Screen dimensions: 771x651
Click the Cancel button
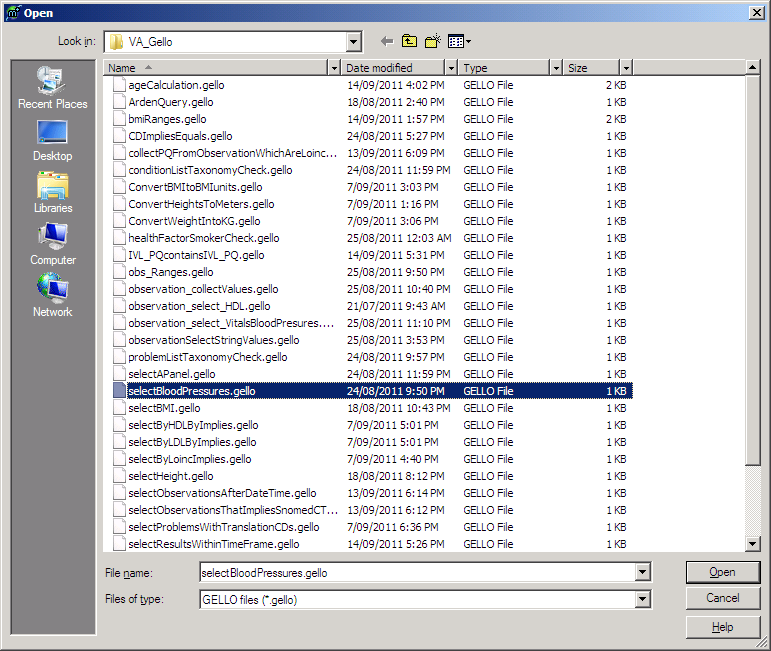pos(723,598)
